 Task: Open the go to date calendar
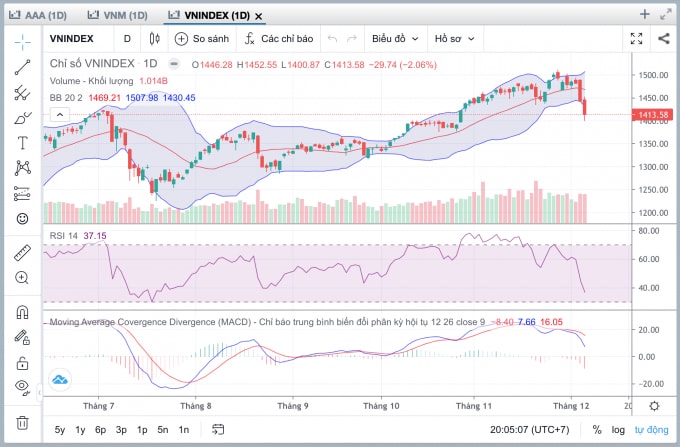[218, 429]
